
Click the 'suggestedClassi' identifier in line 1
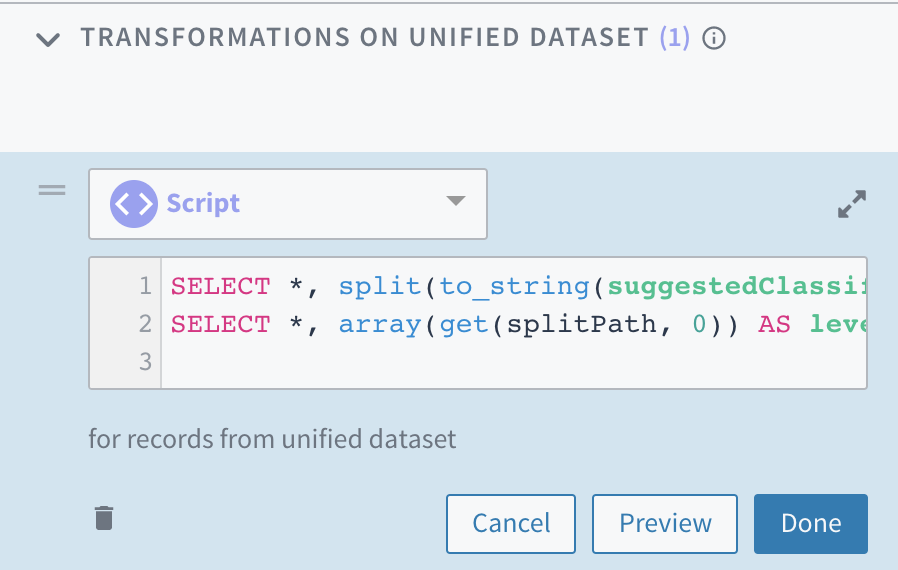coord(736,286)
